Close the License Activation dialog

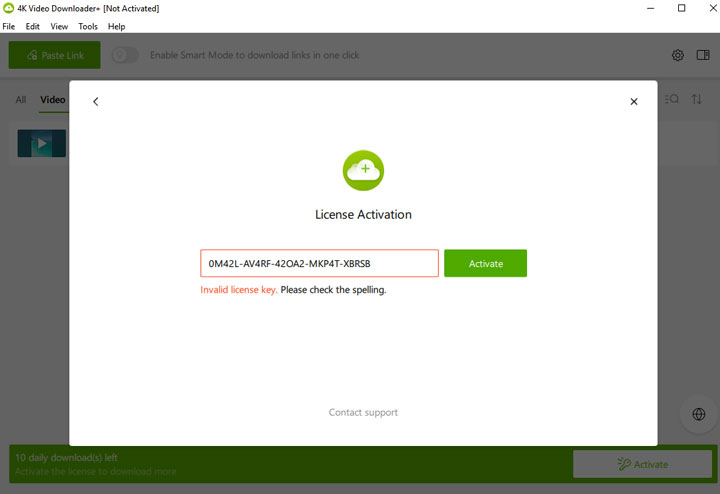634,101
